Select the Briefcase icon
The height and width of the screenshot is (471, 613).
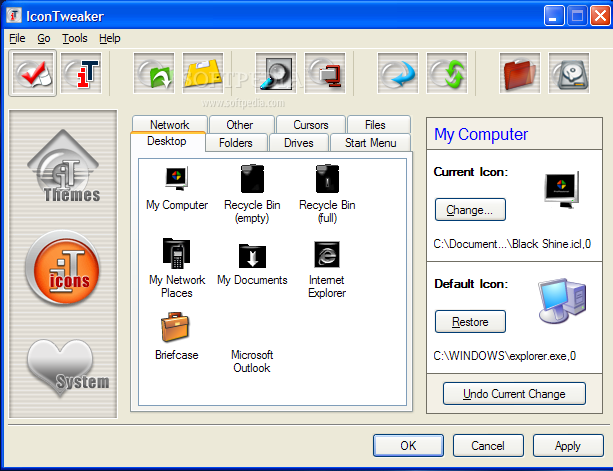pyautogui.click(x=176, y=337)
